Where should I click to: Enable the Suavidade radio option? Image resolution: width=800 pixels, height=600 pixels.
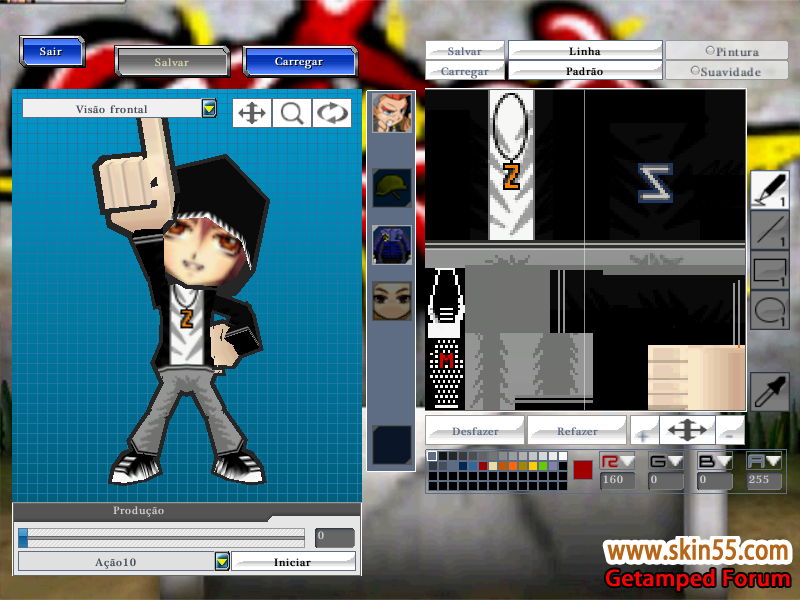[x=695, y=70]
